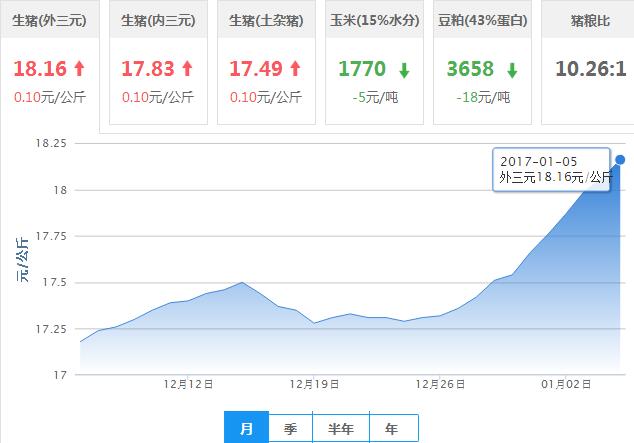Switch chart range to 月
The image size is (634, 443).
pos(246,428)
